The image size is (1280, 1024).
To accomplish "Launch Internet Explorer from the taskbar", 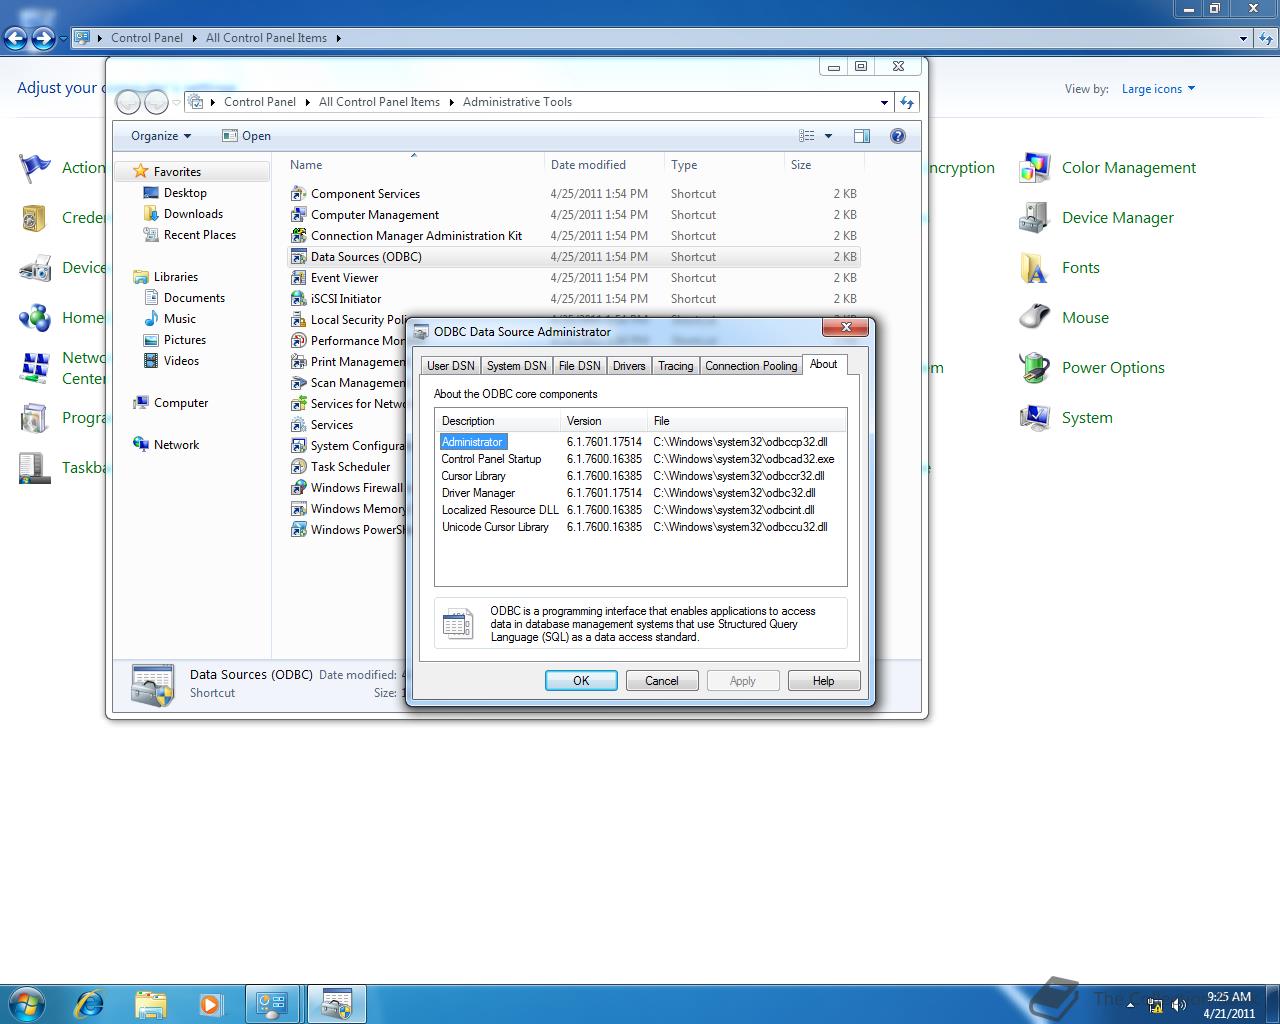I will (90, 1003).
